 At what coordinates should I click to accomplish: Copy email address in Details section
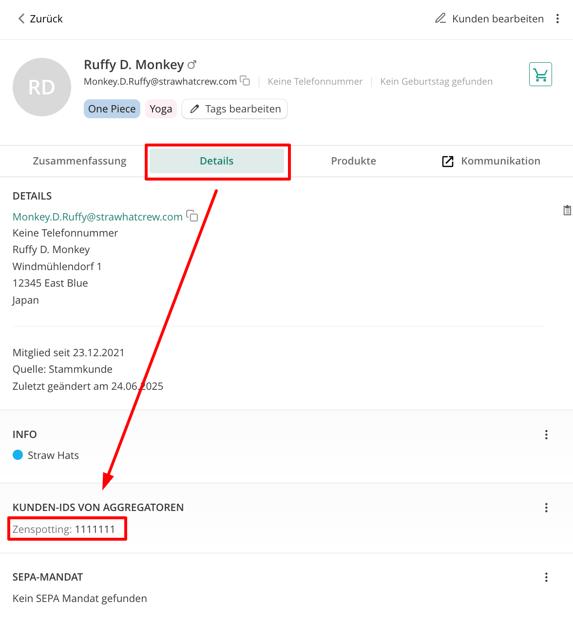(192, 216)
